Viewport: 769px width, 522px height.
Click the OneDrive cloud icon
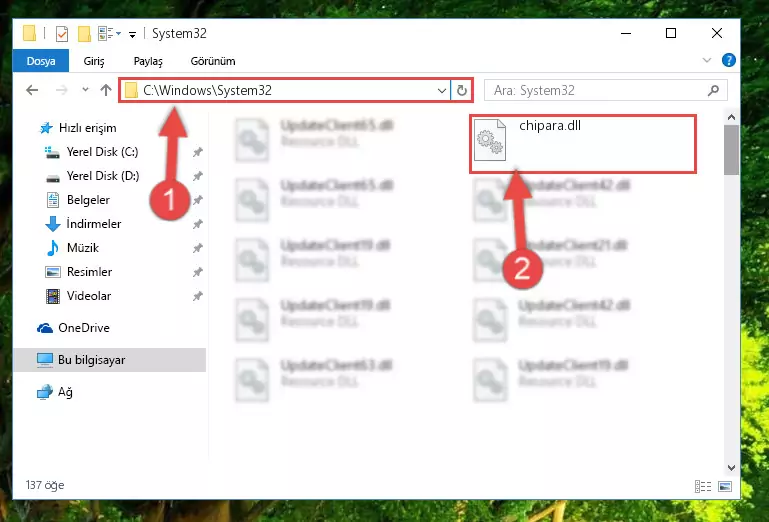(x=45, y=328)
